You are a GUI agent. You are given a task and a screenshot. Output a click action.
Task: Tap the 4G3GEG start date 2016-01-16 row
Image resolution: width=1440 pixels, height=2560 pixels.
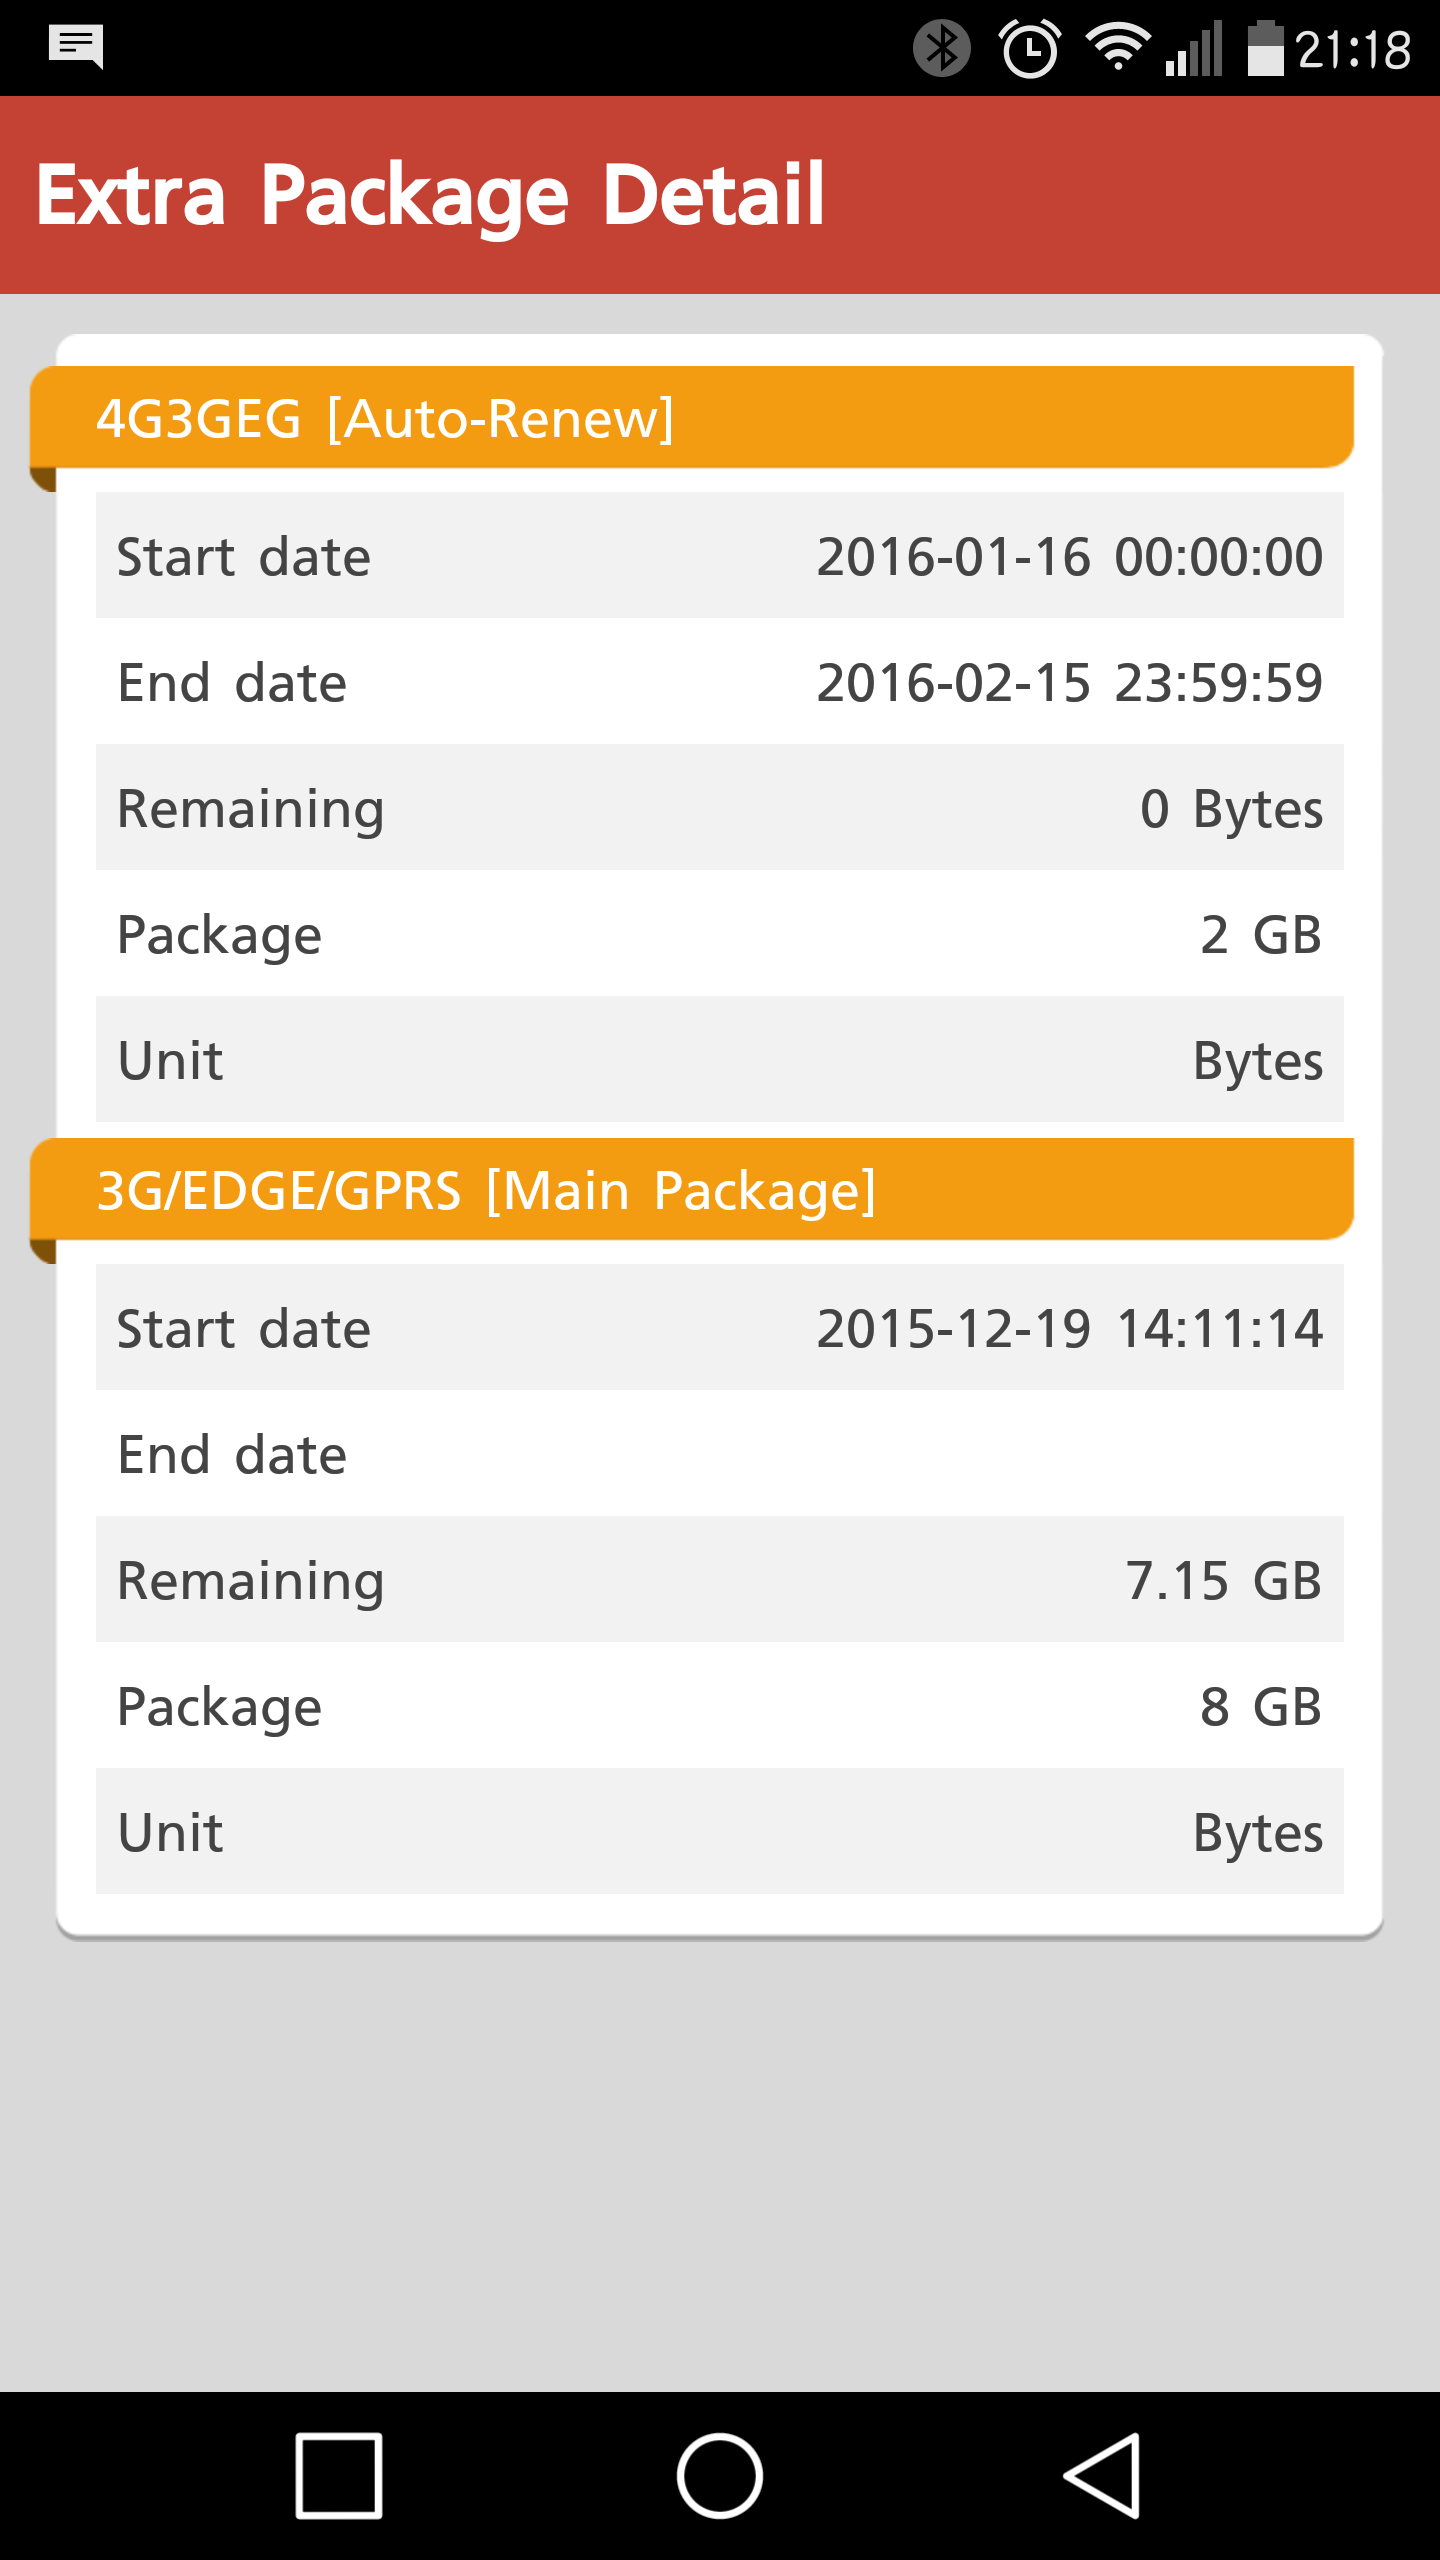(x=720, y=556)
